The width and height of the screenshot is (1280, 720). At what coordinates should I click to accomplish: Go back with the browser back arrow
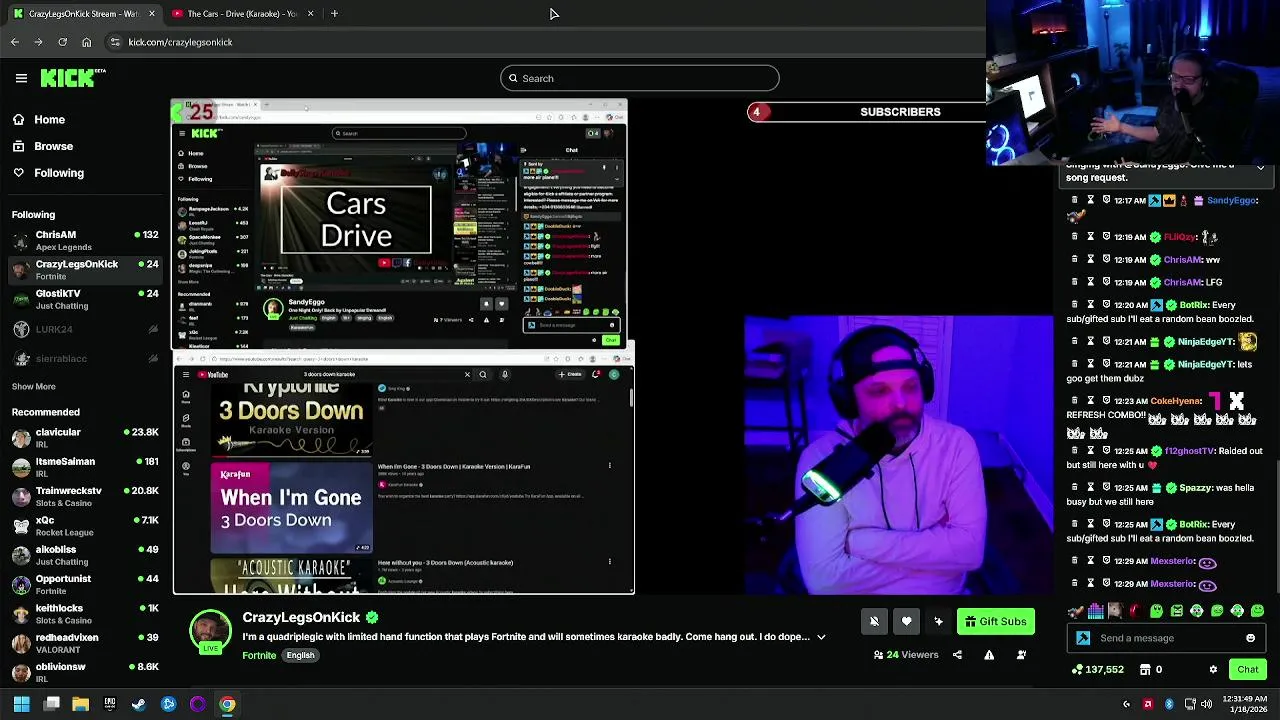(15, 42)
